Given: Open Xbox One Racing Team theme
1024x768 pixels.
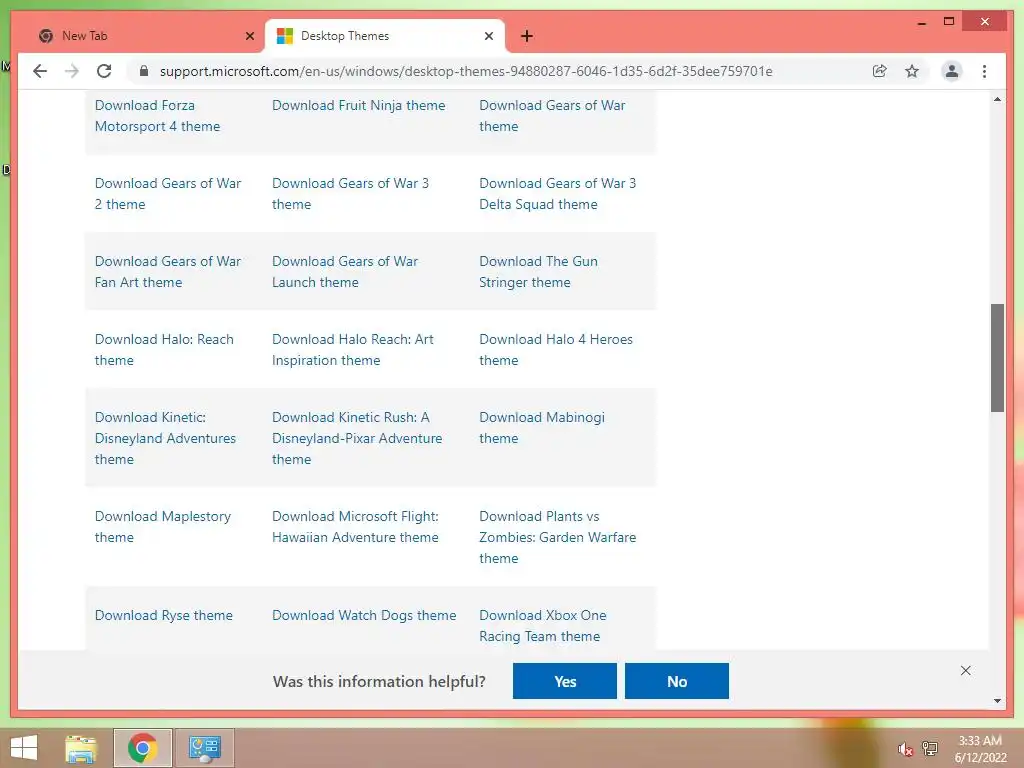Looking at the screenshot, I should [543, 626].
